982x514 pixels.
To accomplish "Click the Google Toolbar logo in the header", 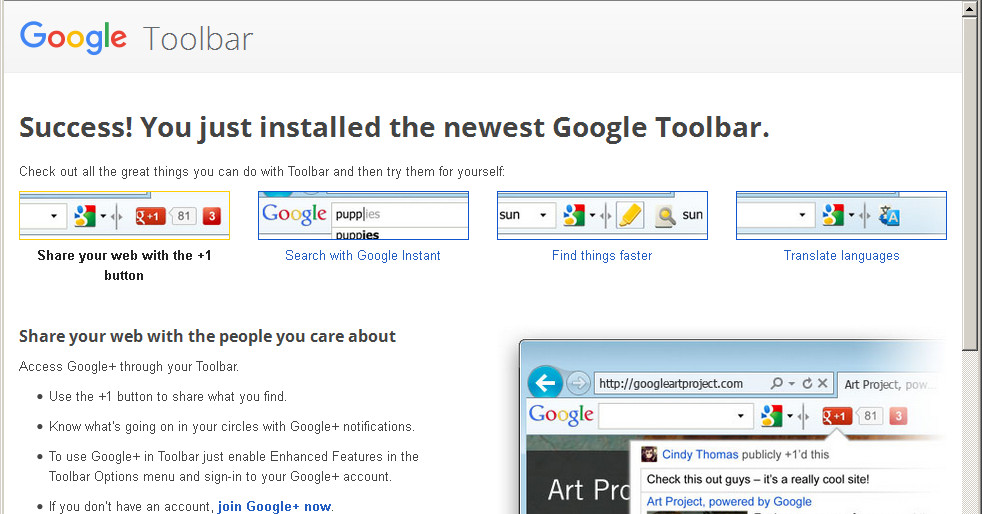I will (136, 38).
